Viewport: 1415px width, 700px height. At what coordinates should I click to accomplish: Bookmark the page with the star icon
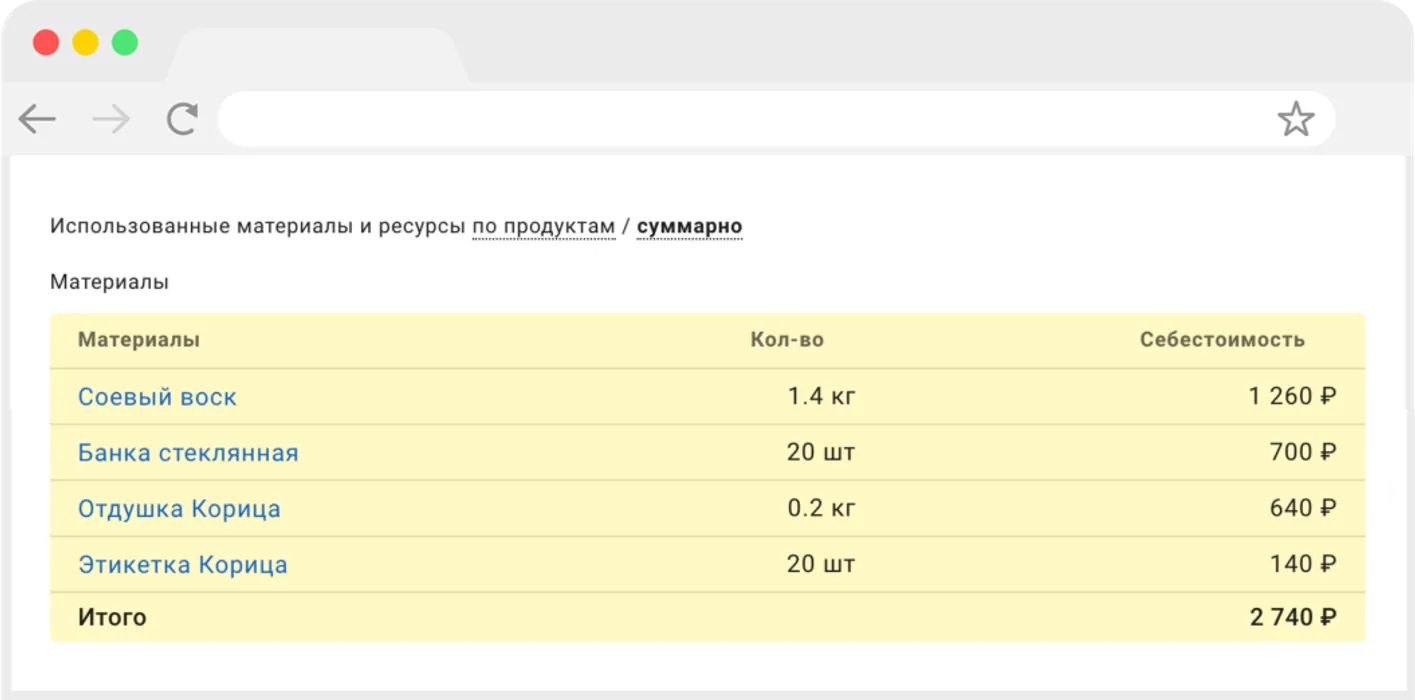tap(1296, 119)
